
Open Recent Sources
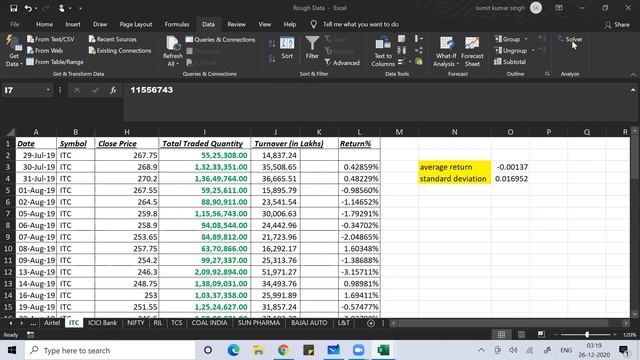click(113, 39)
